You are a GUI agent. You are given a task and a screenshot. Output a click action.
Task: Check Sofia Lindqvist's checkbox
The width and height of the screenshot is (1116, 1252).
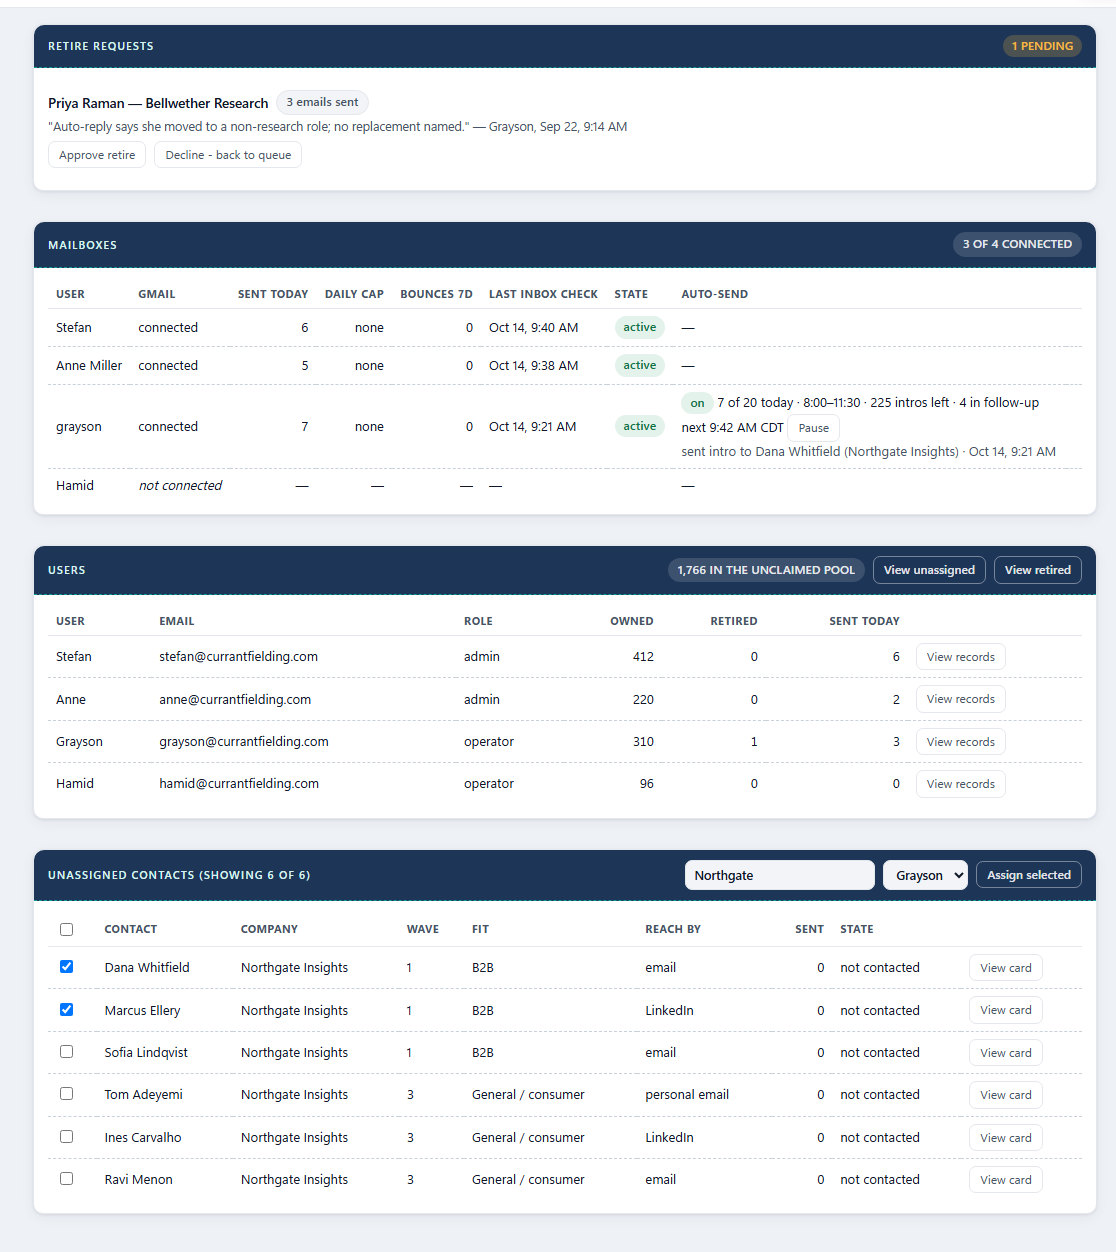66,1052
